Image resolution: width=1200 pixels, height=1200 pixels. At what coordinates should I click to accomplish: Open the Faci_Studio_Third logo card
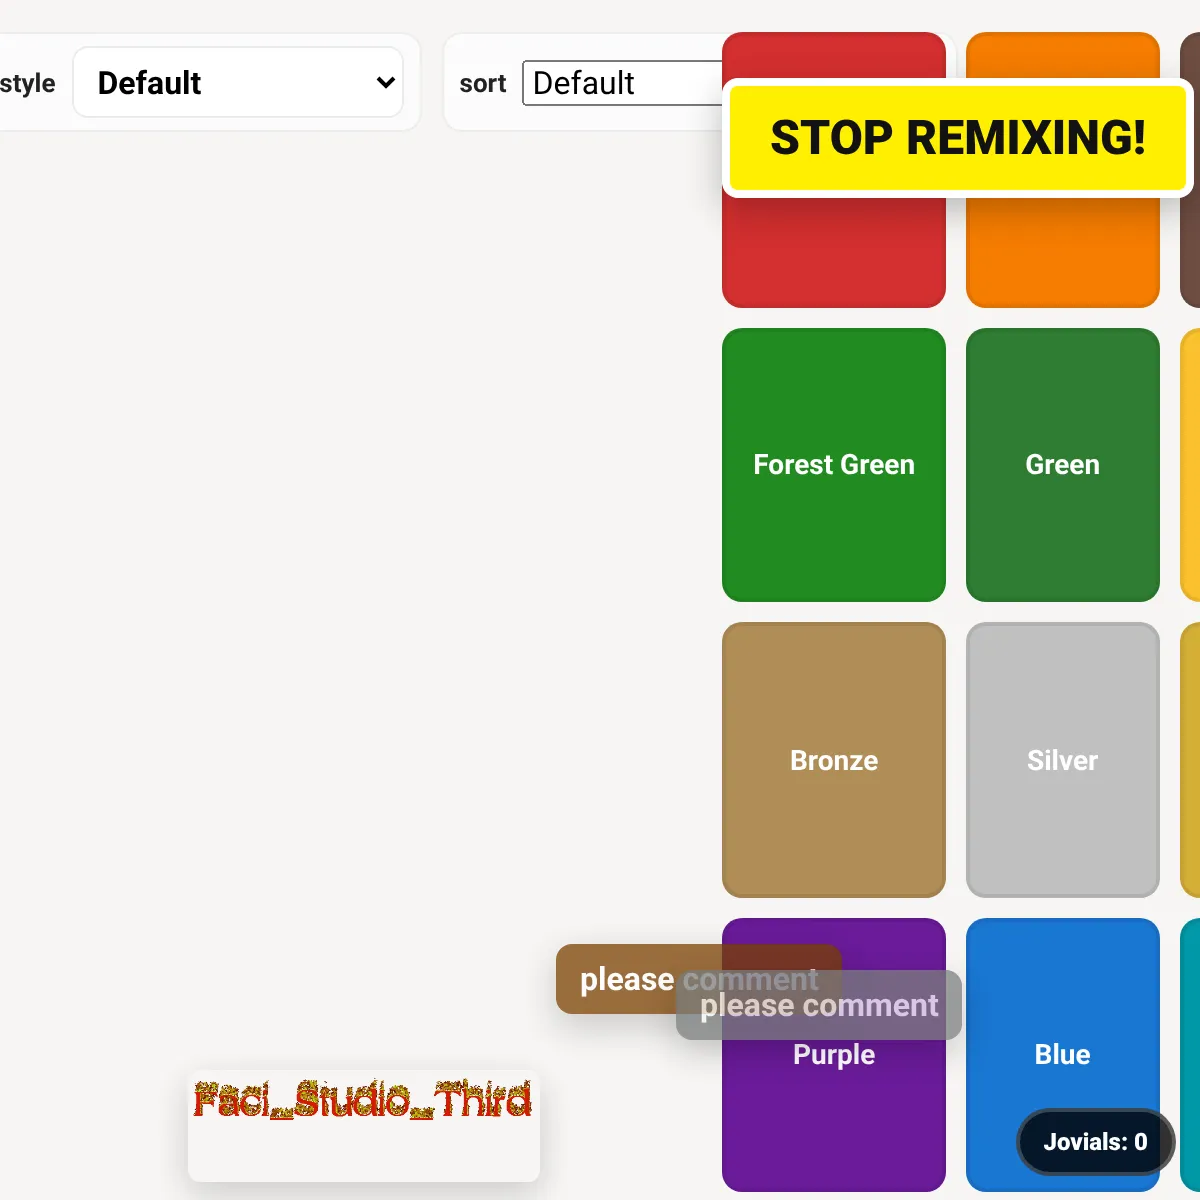coord(363,1125)
